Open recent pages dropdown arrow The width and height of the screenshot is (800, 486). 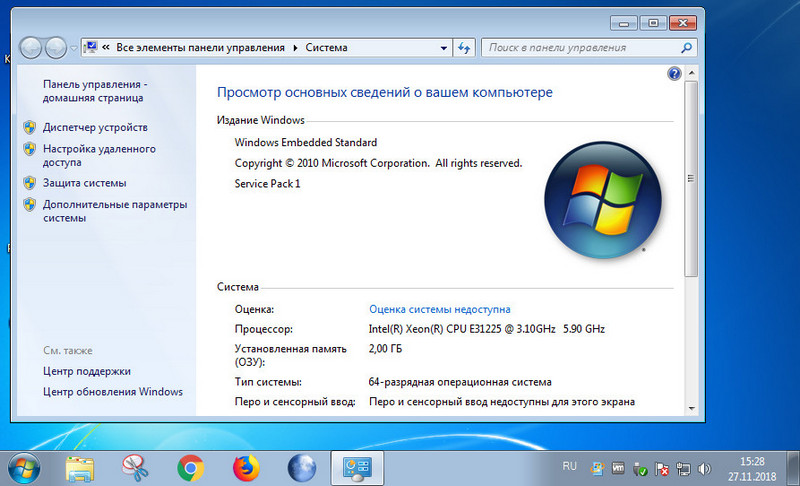[x=73, y=48]
